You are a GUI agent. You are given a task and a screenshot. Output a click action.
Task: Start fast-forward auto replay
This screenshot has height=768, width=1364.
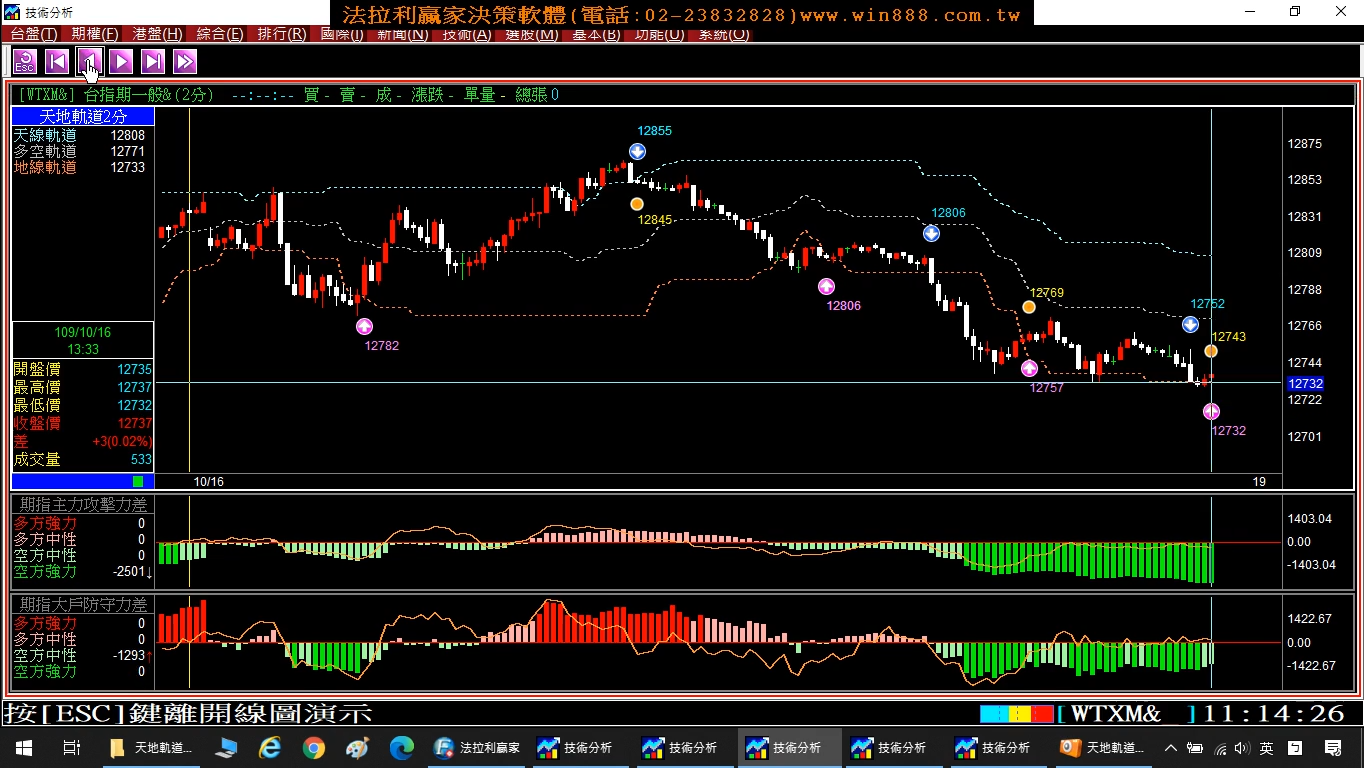pyautogui.click(x=185, y=62)
